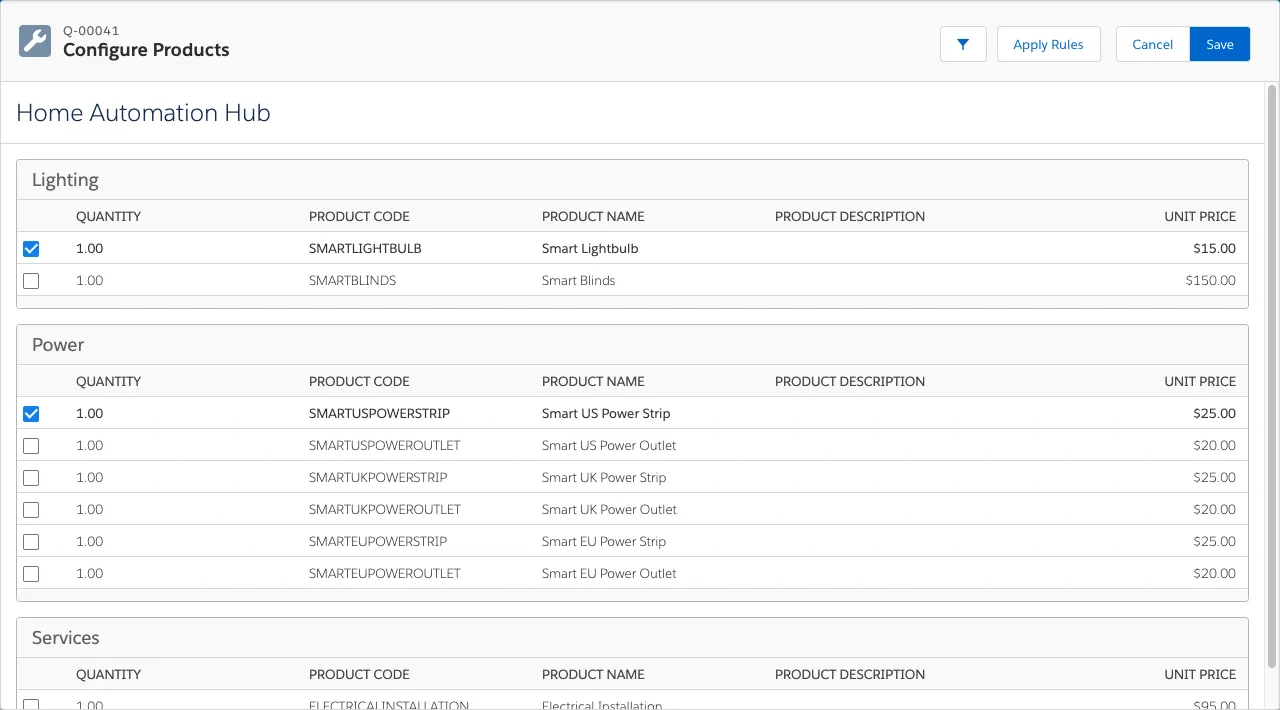
Task: Uncheck the Smart Lightbulb checkbox
Action: tap(31, 249)
